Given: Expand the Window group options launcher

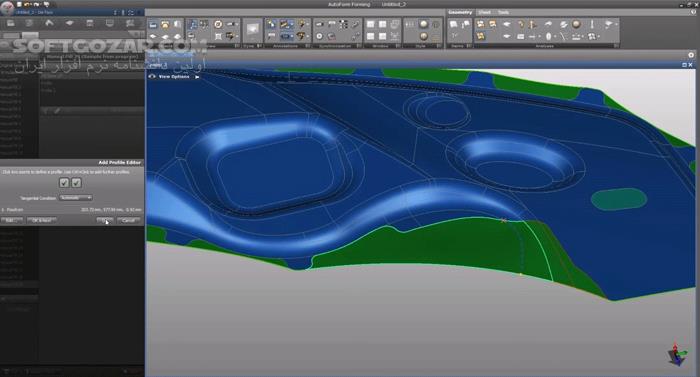Looking at the screenshot, I should [398, 46].
